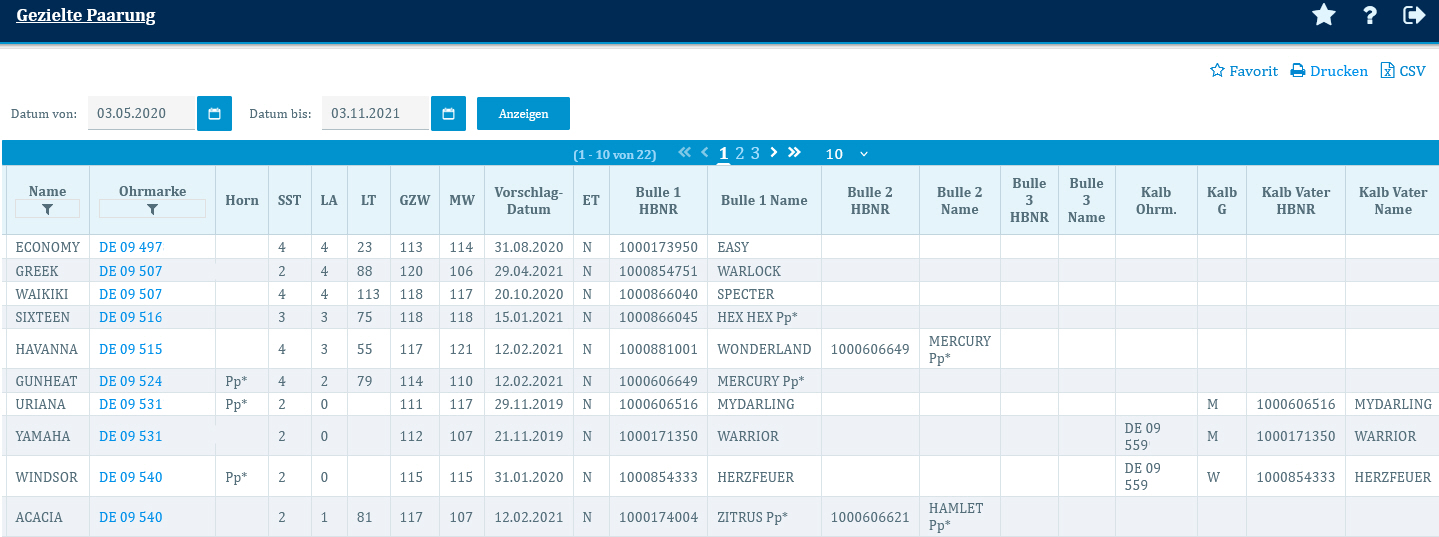Click the Drucken print link
Screen dimensions: 1439x537
click(1328, 71)
